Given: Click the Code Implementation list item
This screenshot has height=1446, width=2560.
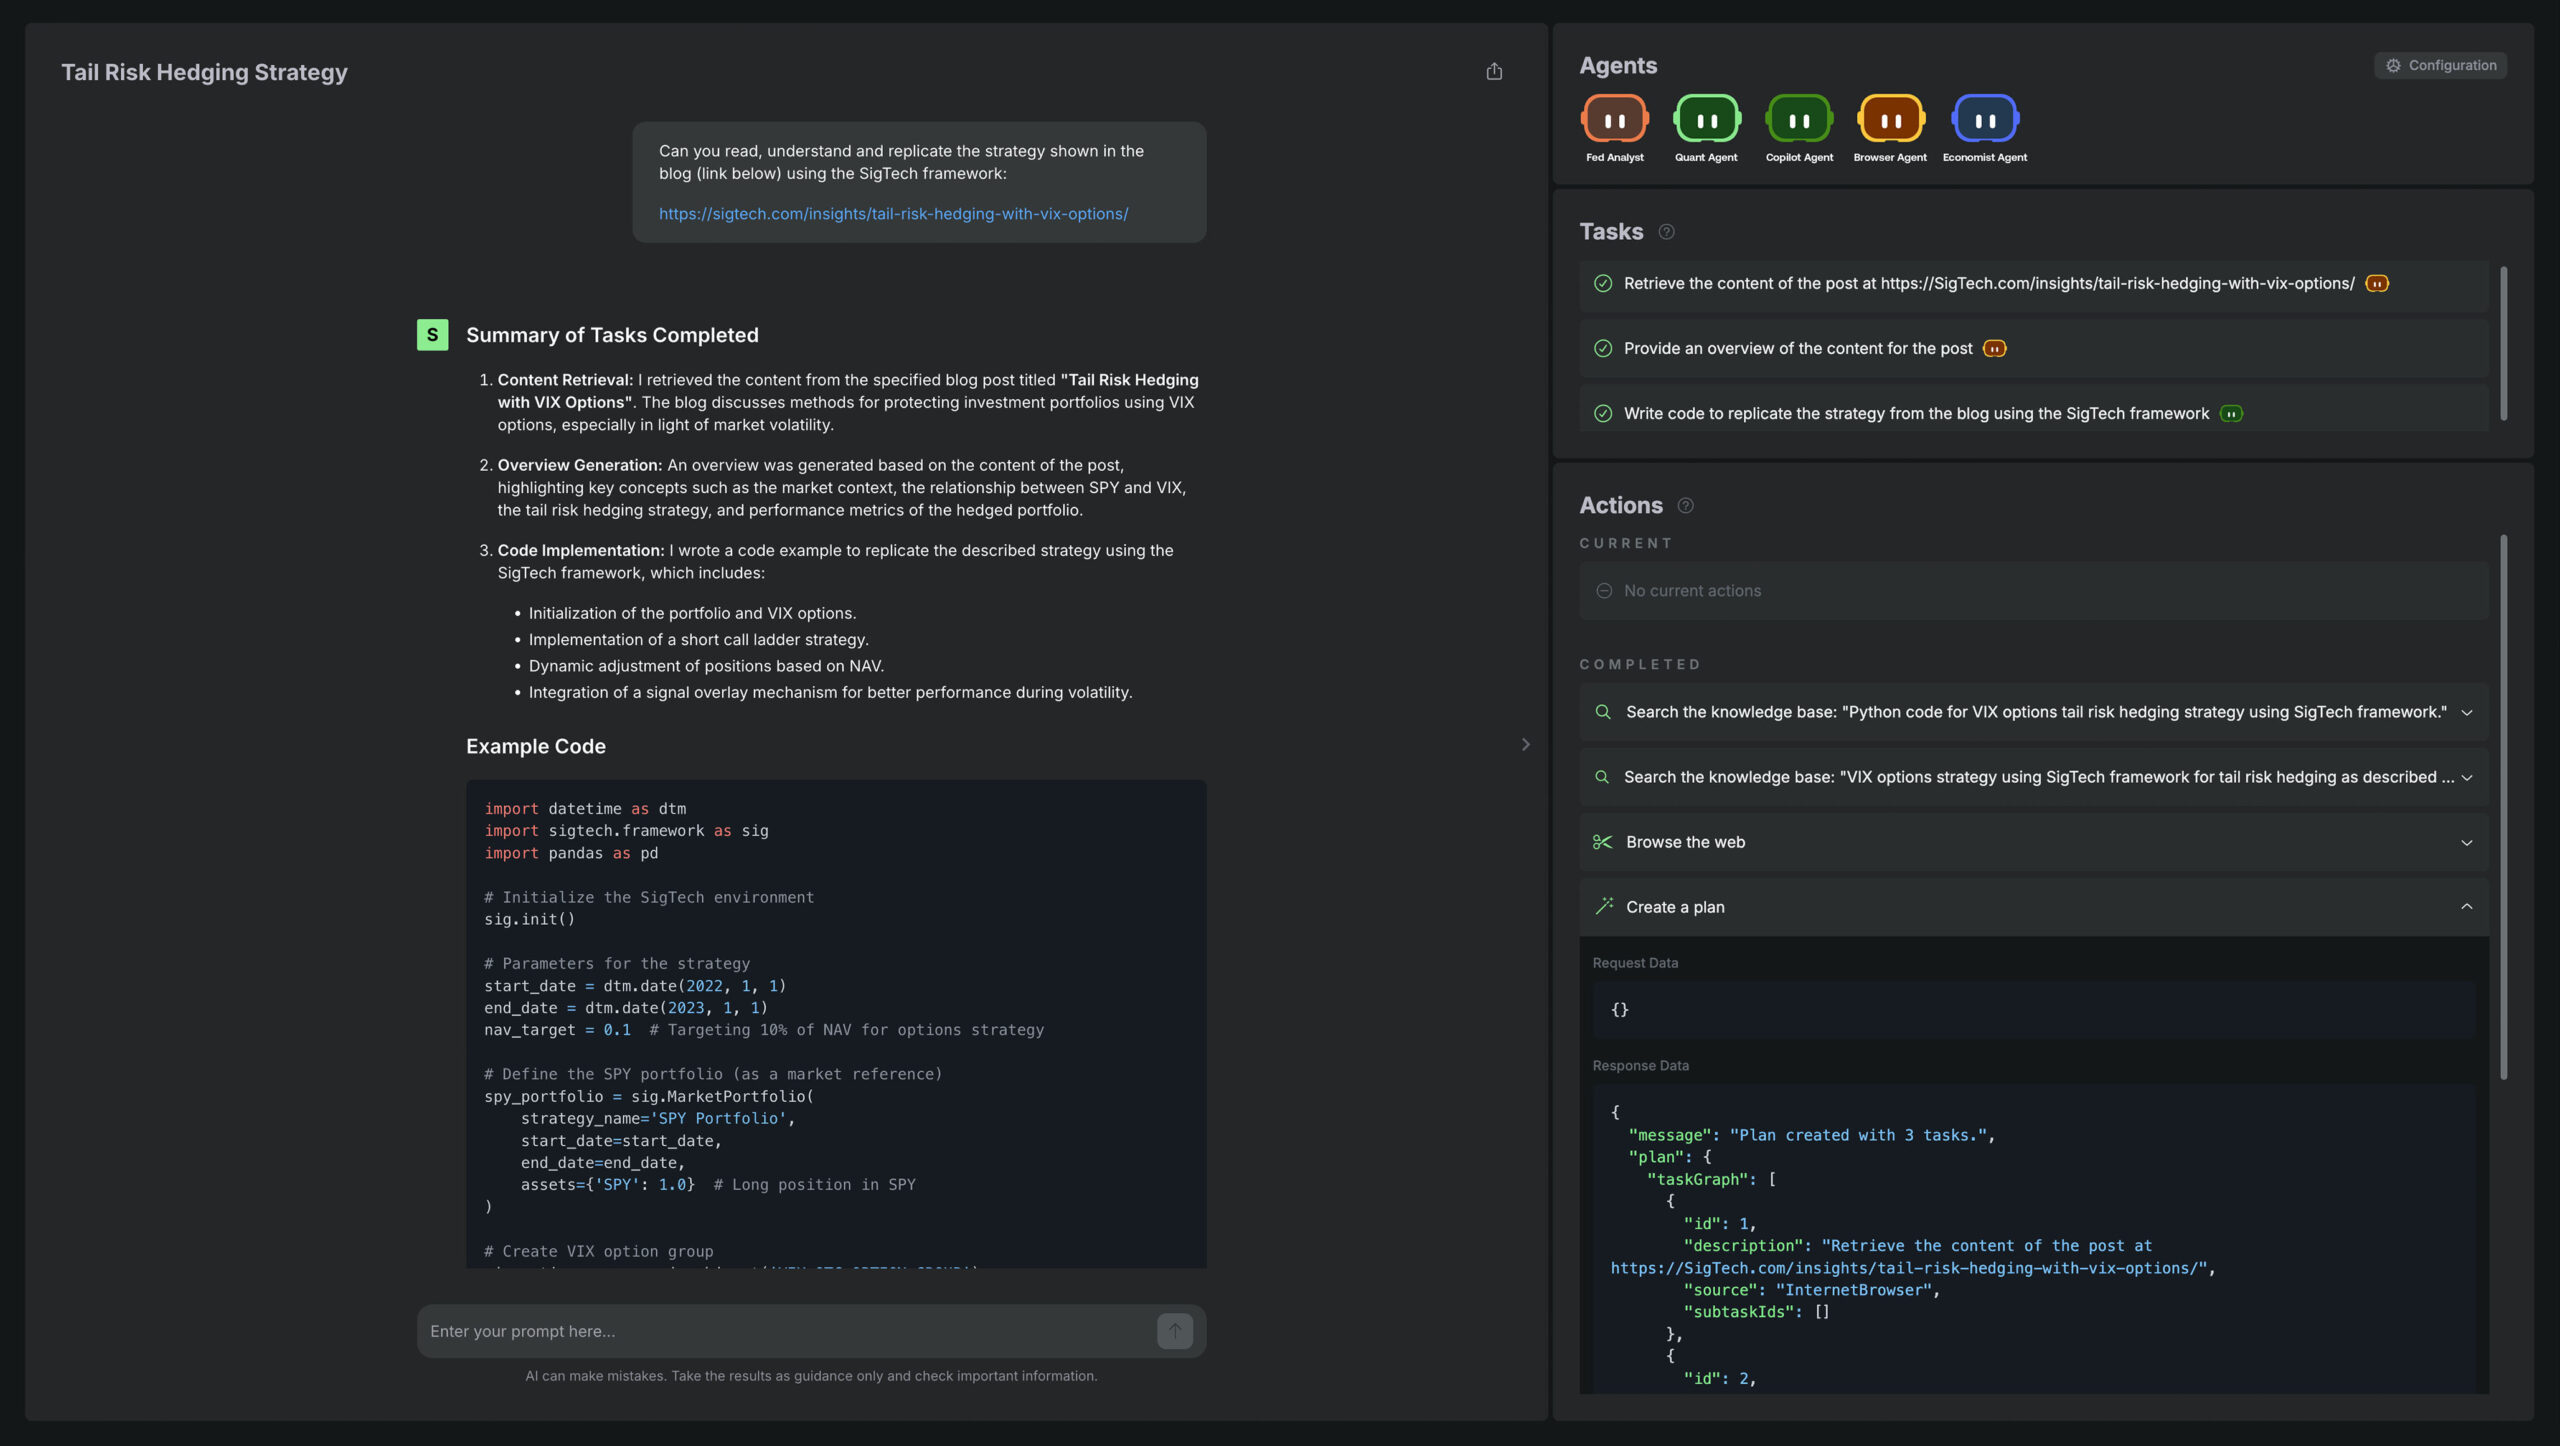Looking at the screenshot, I should [x=836, y=561].
